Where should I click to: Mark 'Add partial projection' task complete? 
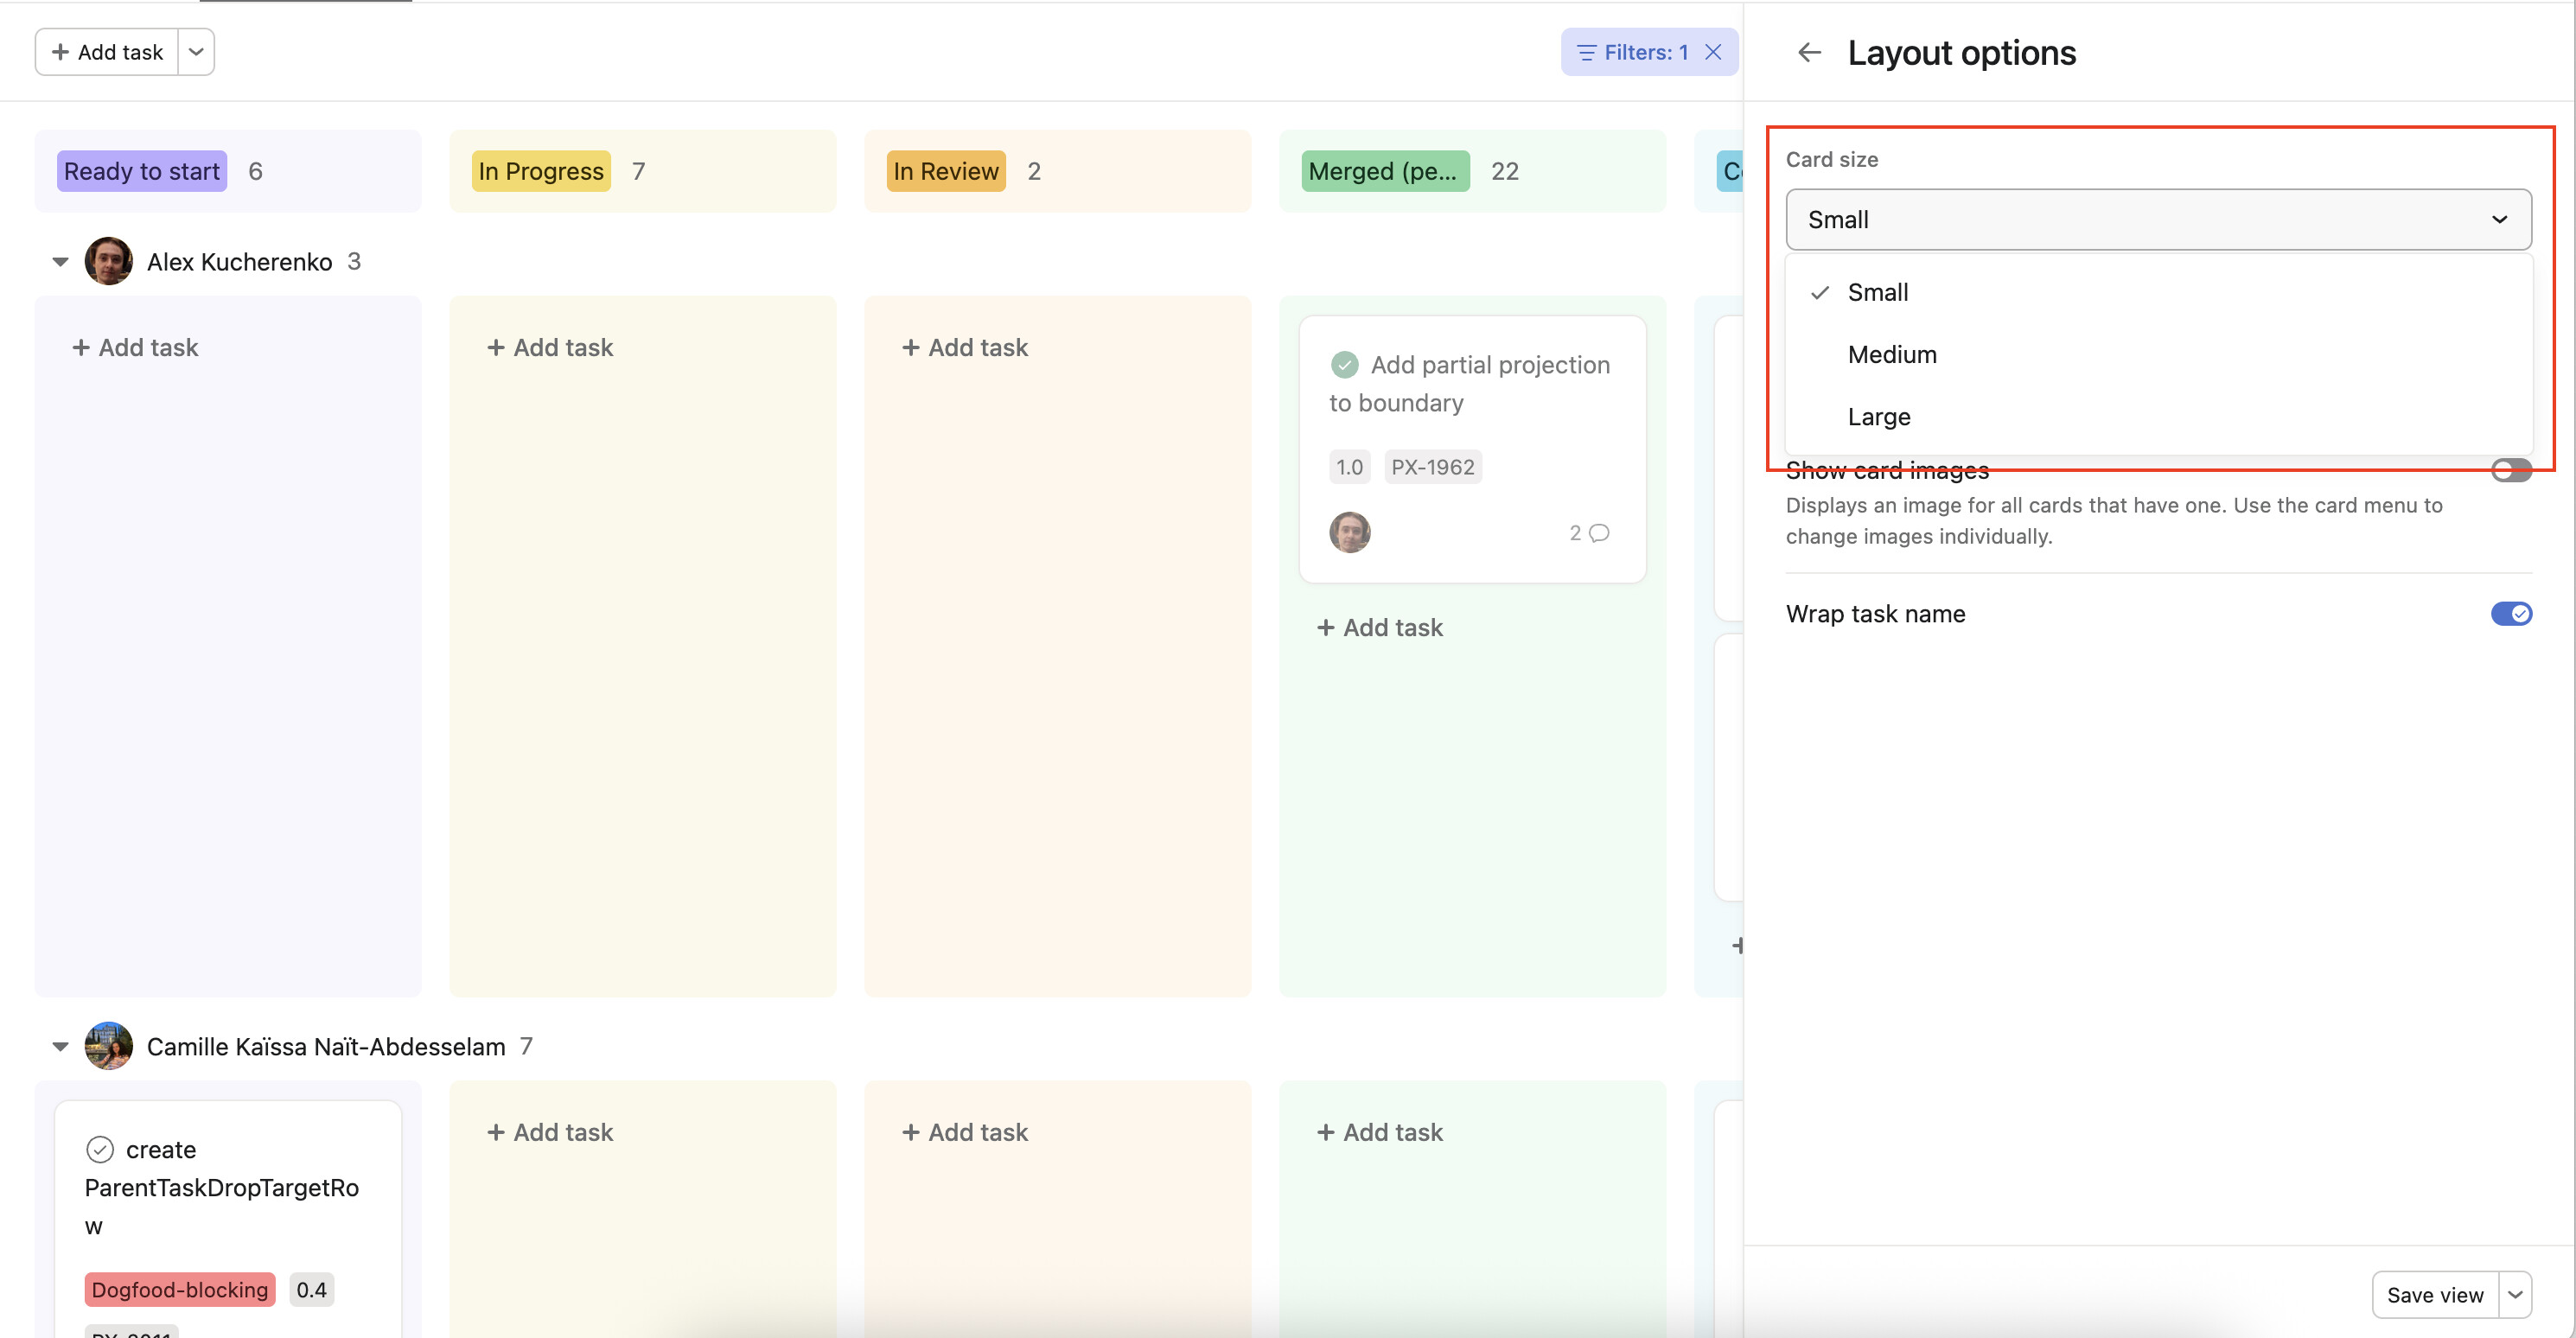point(1344,365)
